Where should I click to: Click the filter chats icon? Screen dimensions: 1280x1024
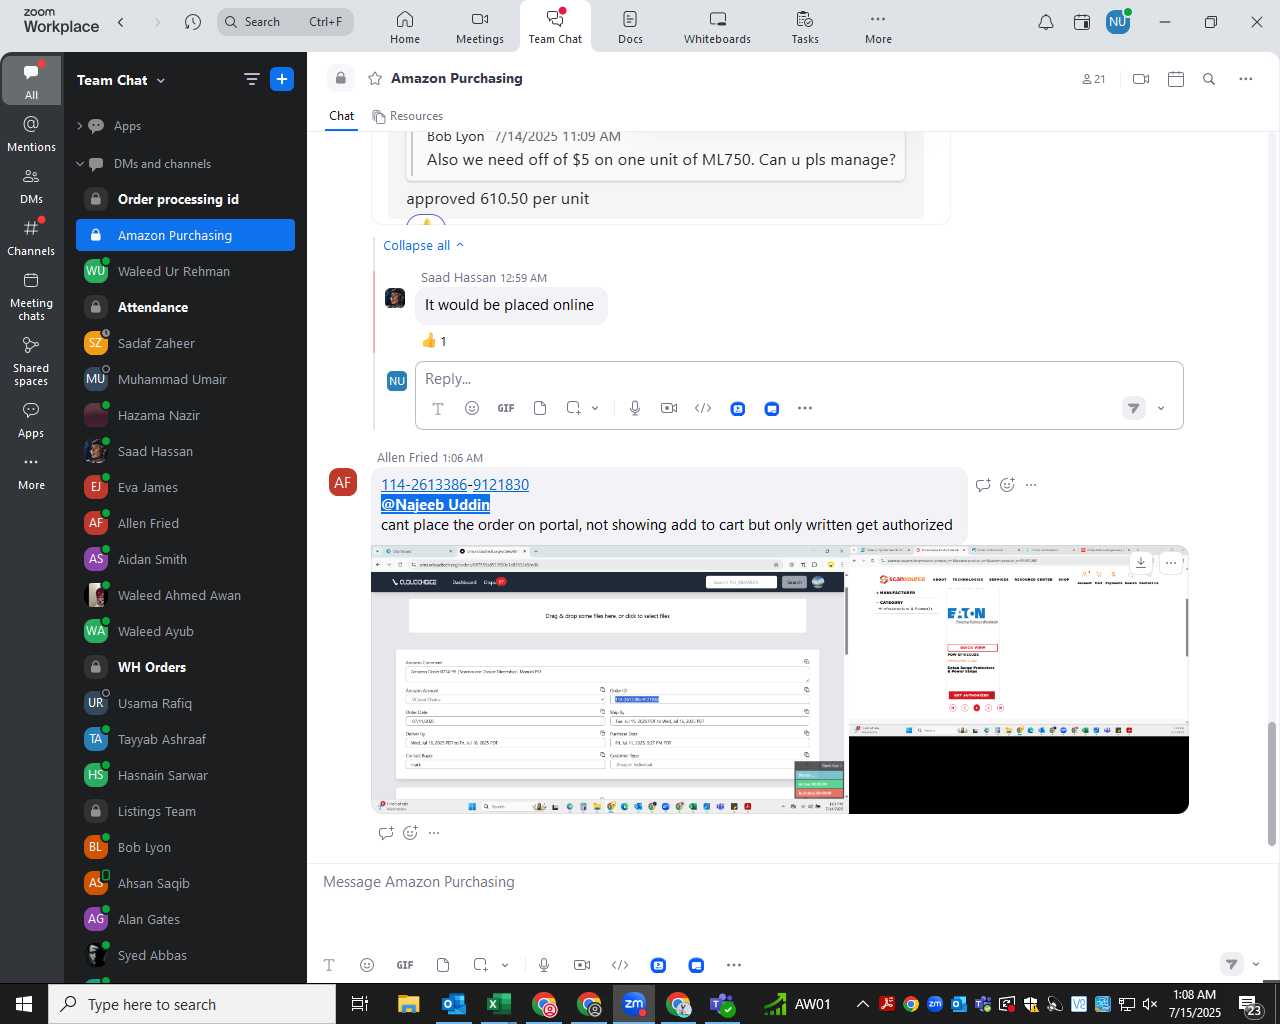coord(252,79)
